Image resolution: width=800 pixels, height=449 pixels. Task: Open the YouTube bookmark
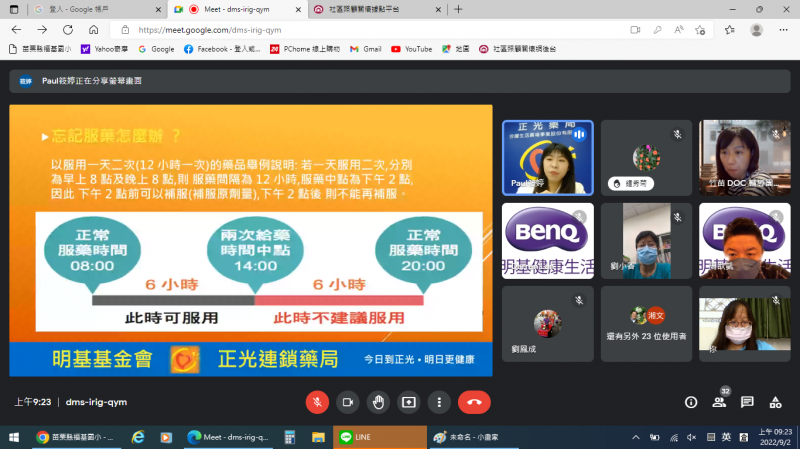pyautogui.click(x=412, y=49)
